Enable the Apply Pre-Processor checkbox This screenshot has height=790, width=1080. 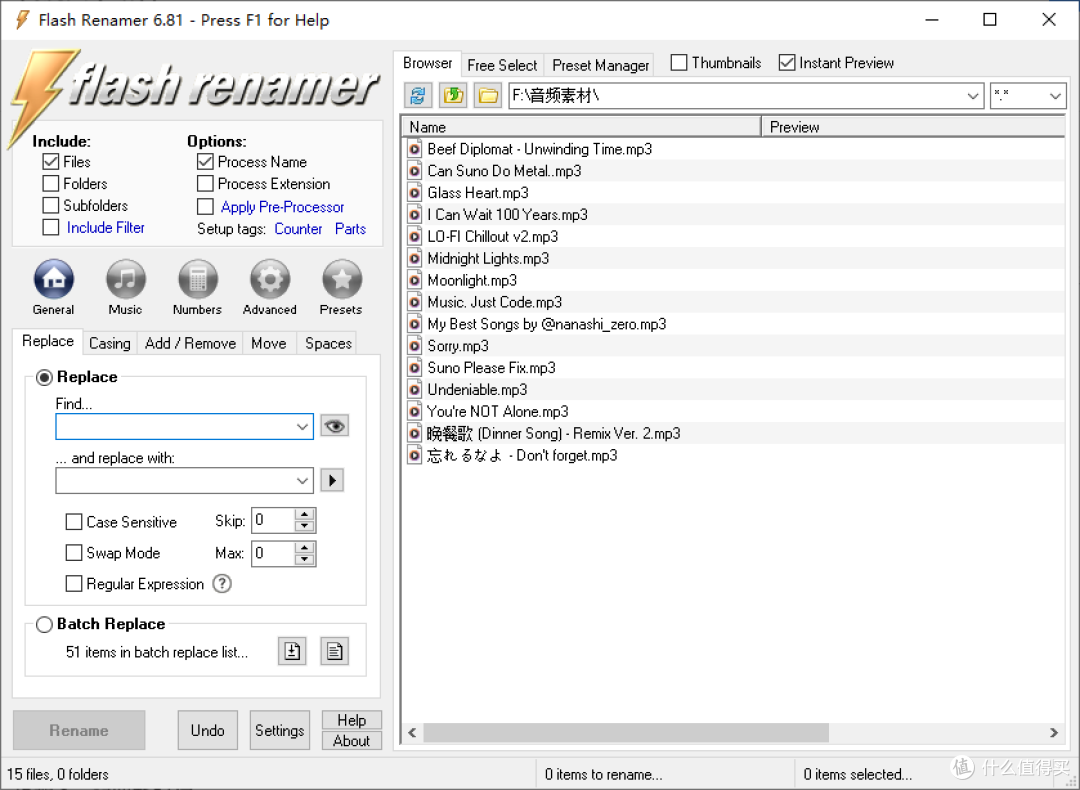205,207
